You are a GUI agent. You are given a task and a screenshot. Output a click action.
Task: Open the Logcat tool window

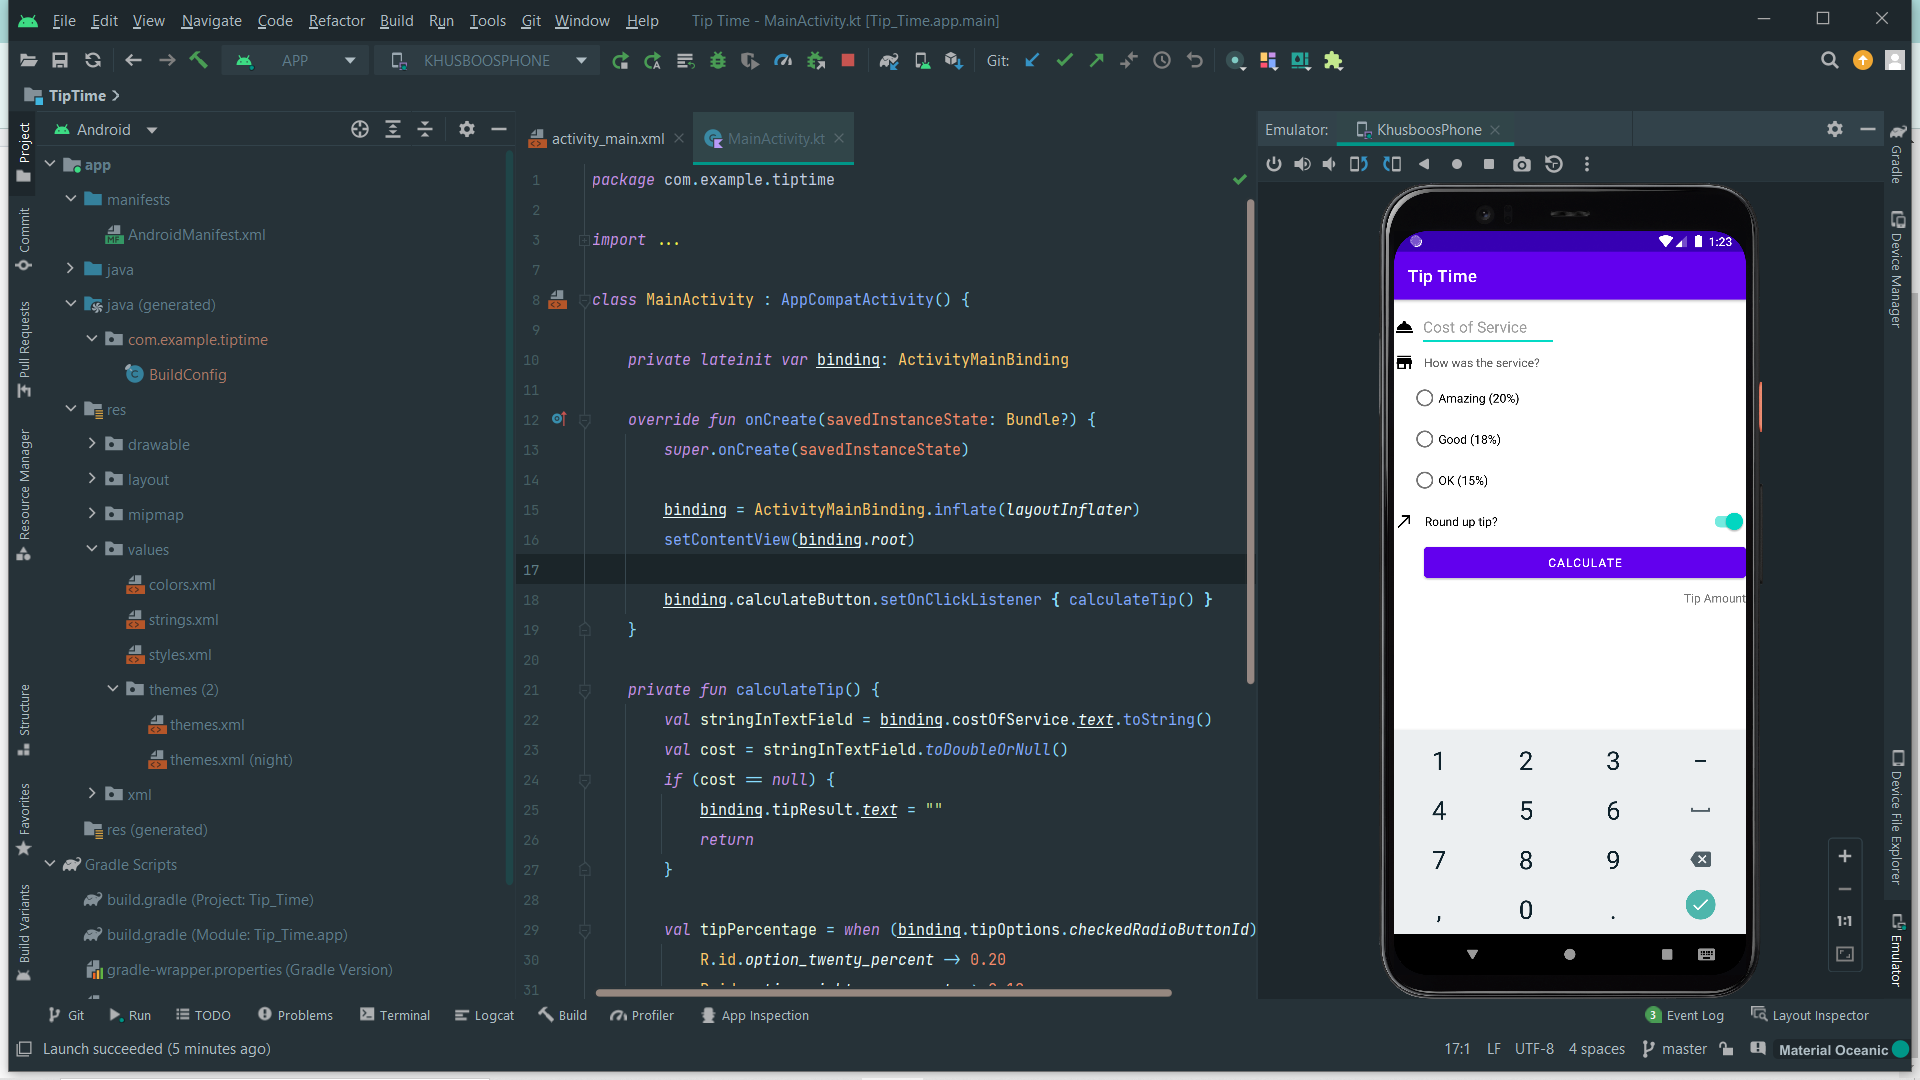(x=484, y=1015)
